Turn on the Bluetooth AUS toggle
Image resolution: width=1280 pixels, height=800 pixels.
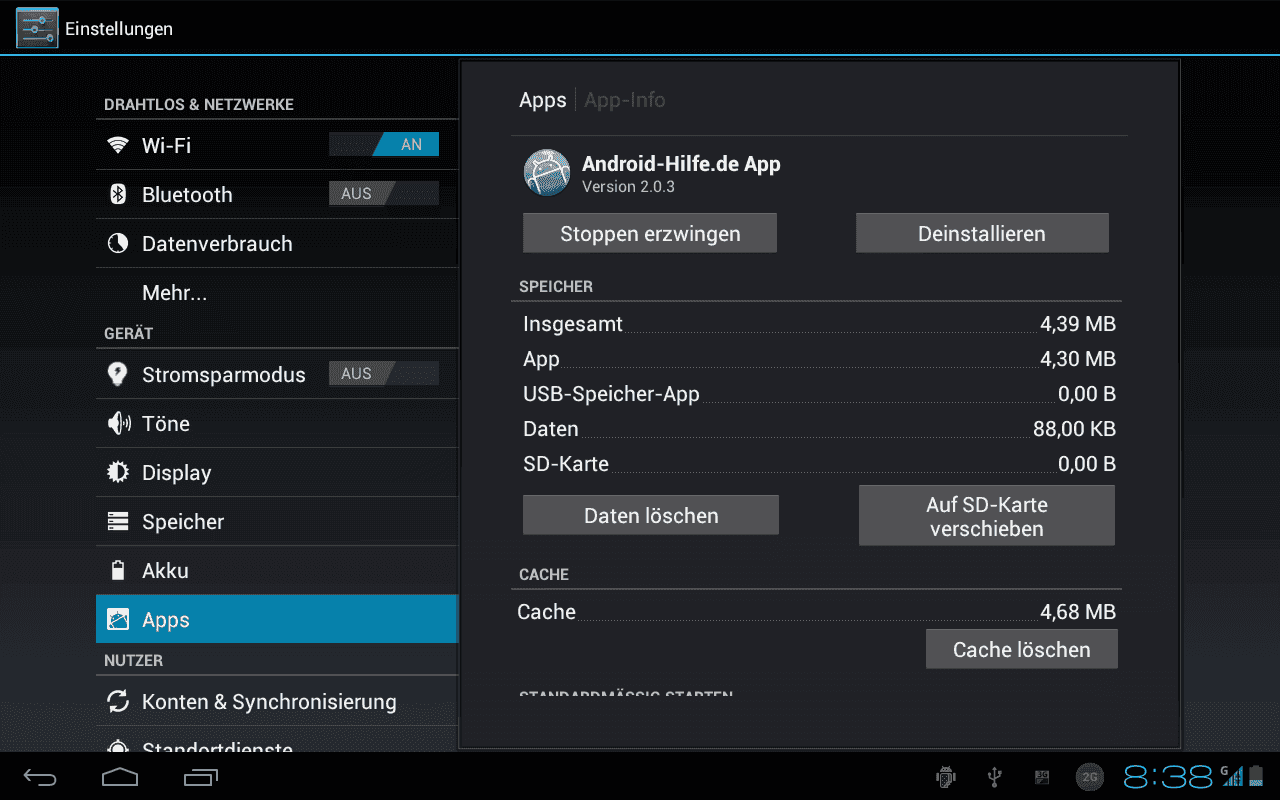coord(384,193)
